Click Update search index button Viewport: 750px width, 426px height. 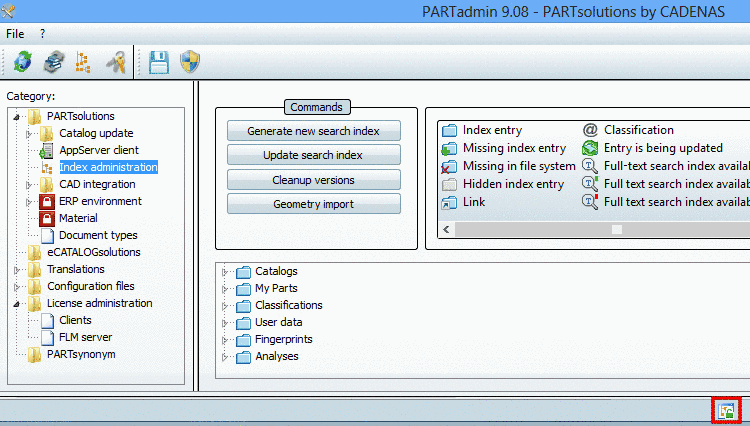(x=314, y=155)
